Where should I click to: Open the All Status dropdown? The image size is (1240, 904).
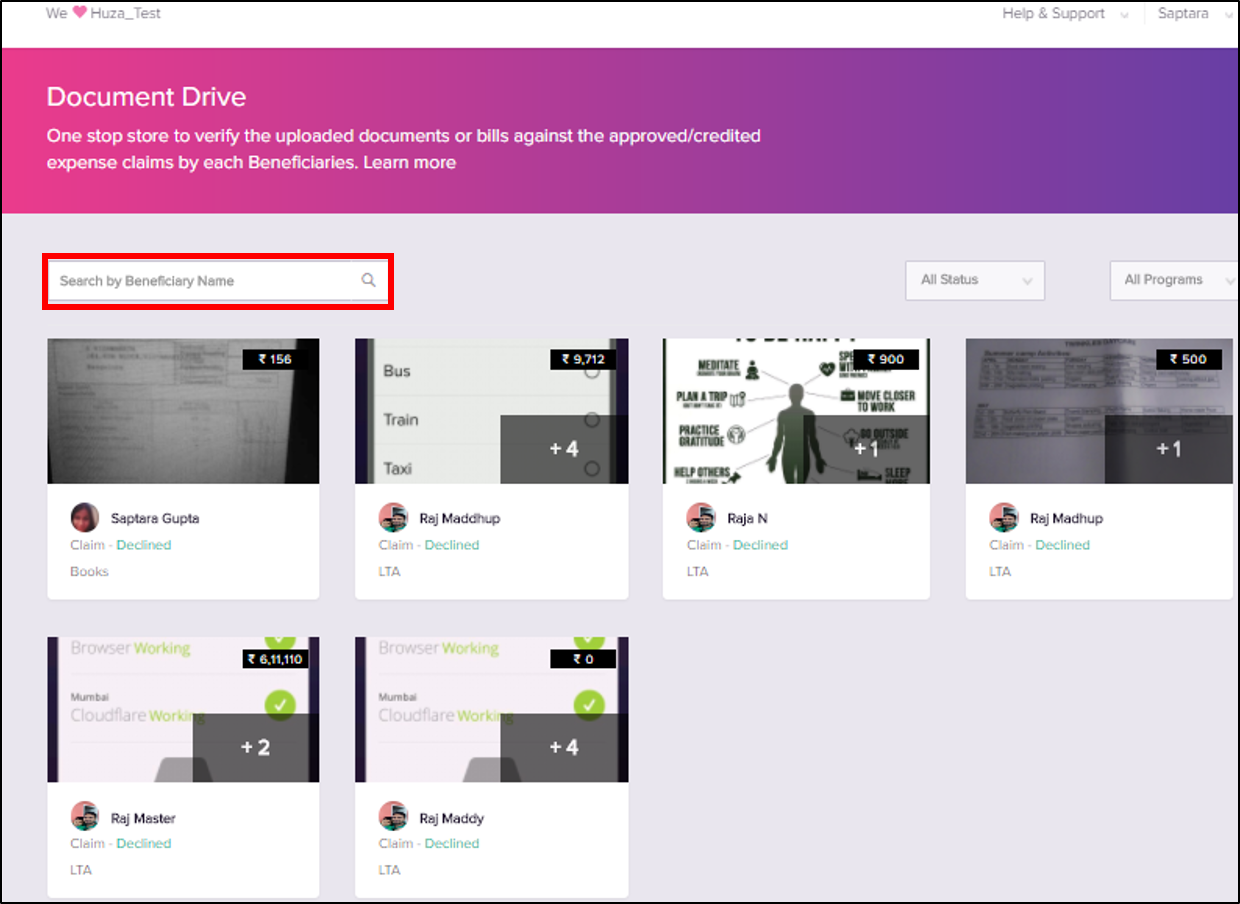click(x=974, y=280)
